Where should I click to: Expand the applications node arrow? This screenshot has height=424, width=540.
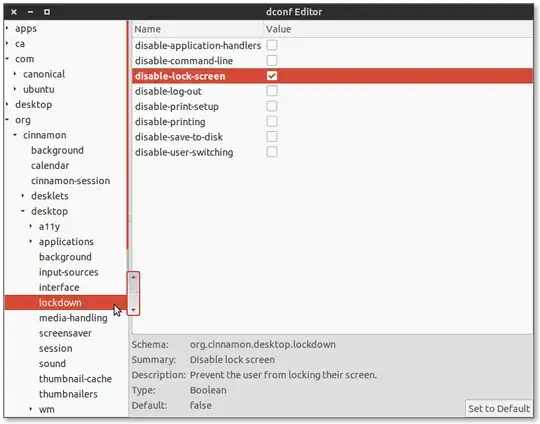[31, 241]
